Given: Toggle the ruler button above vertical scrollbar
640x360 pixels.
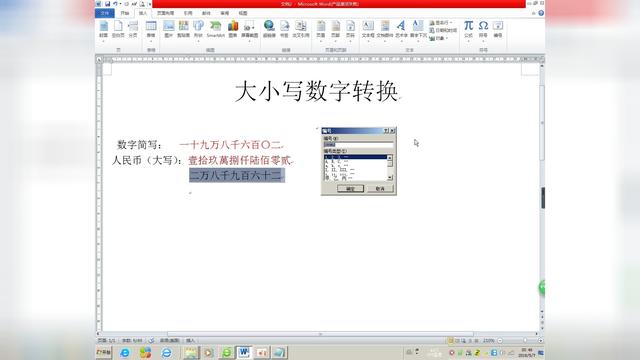Looking at the screenshot, I should [542, 59].
